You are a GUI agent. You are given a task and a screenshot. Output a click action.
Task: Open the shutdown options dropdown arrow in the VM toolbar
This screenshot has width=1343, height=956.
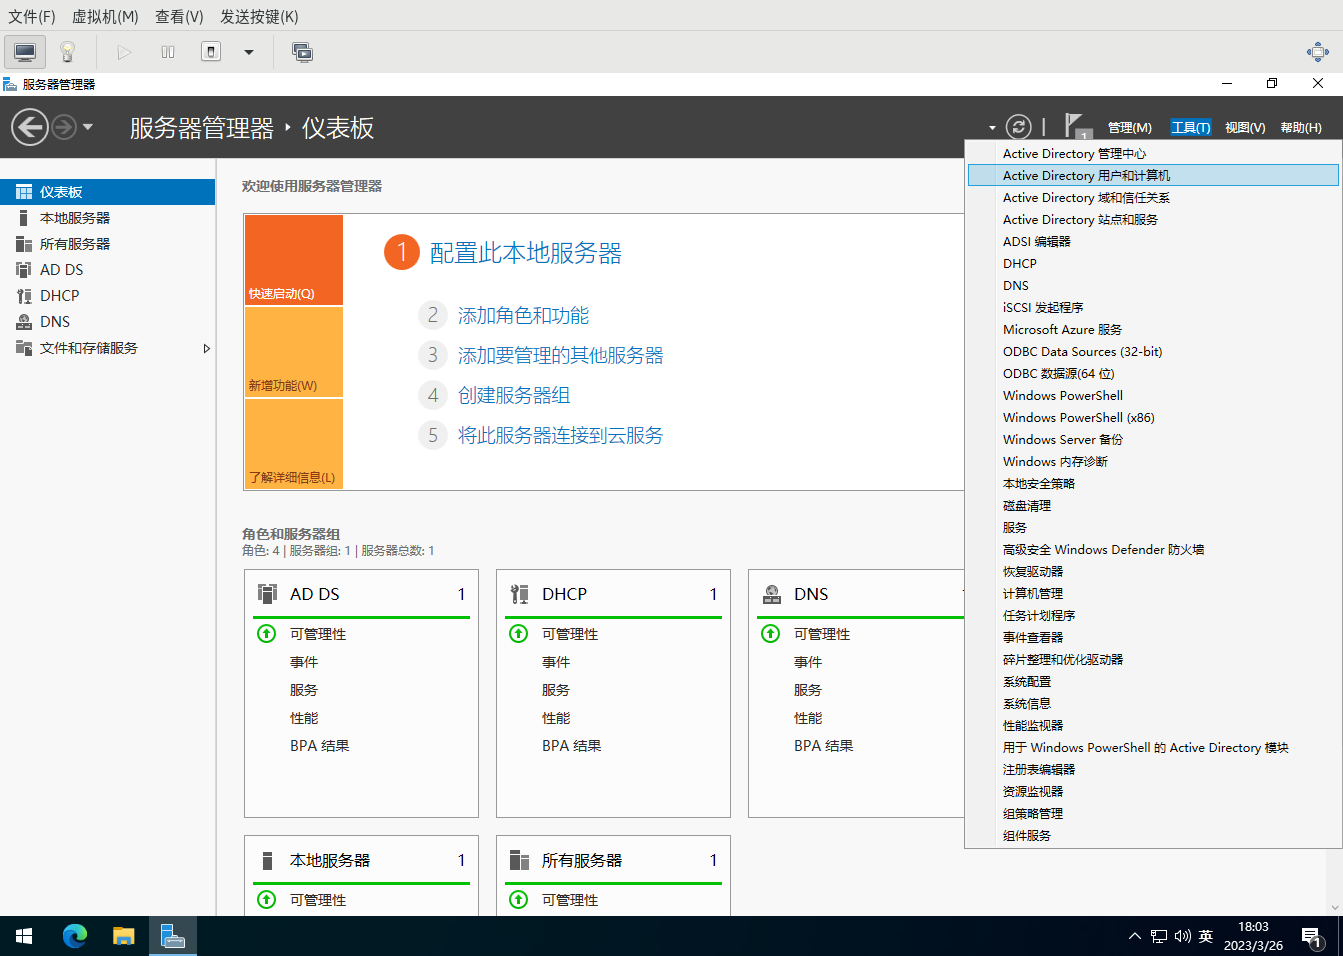point(249,52)
